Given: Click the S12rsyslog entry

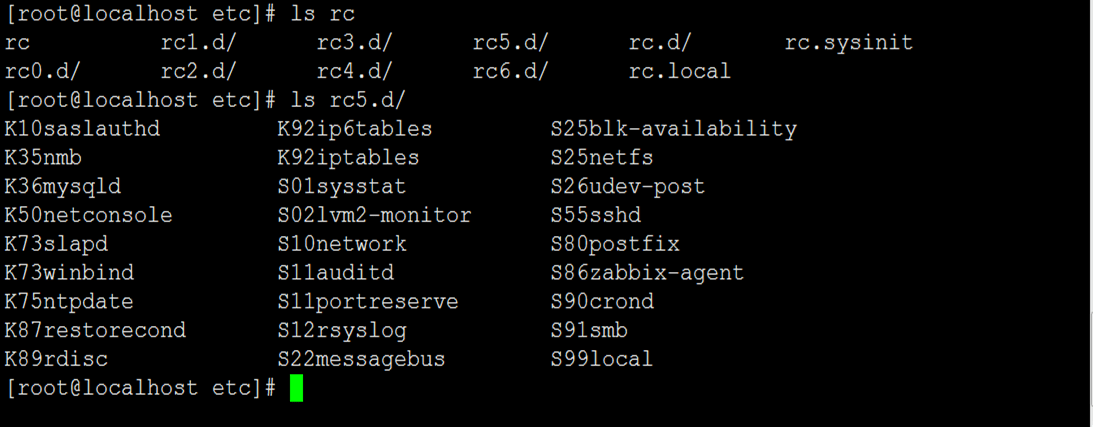Looking at the screenshot, I should coord(342,330).
